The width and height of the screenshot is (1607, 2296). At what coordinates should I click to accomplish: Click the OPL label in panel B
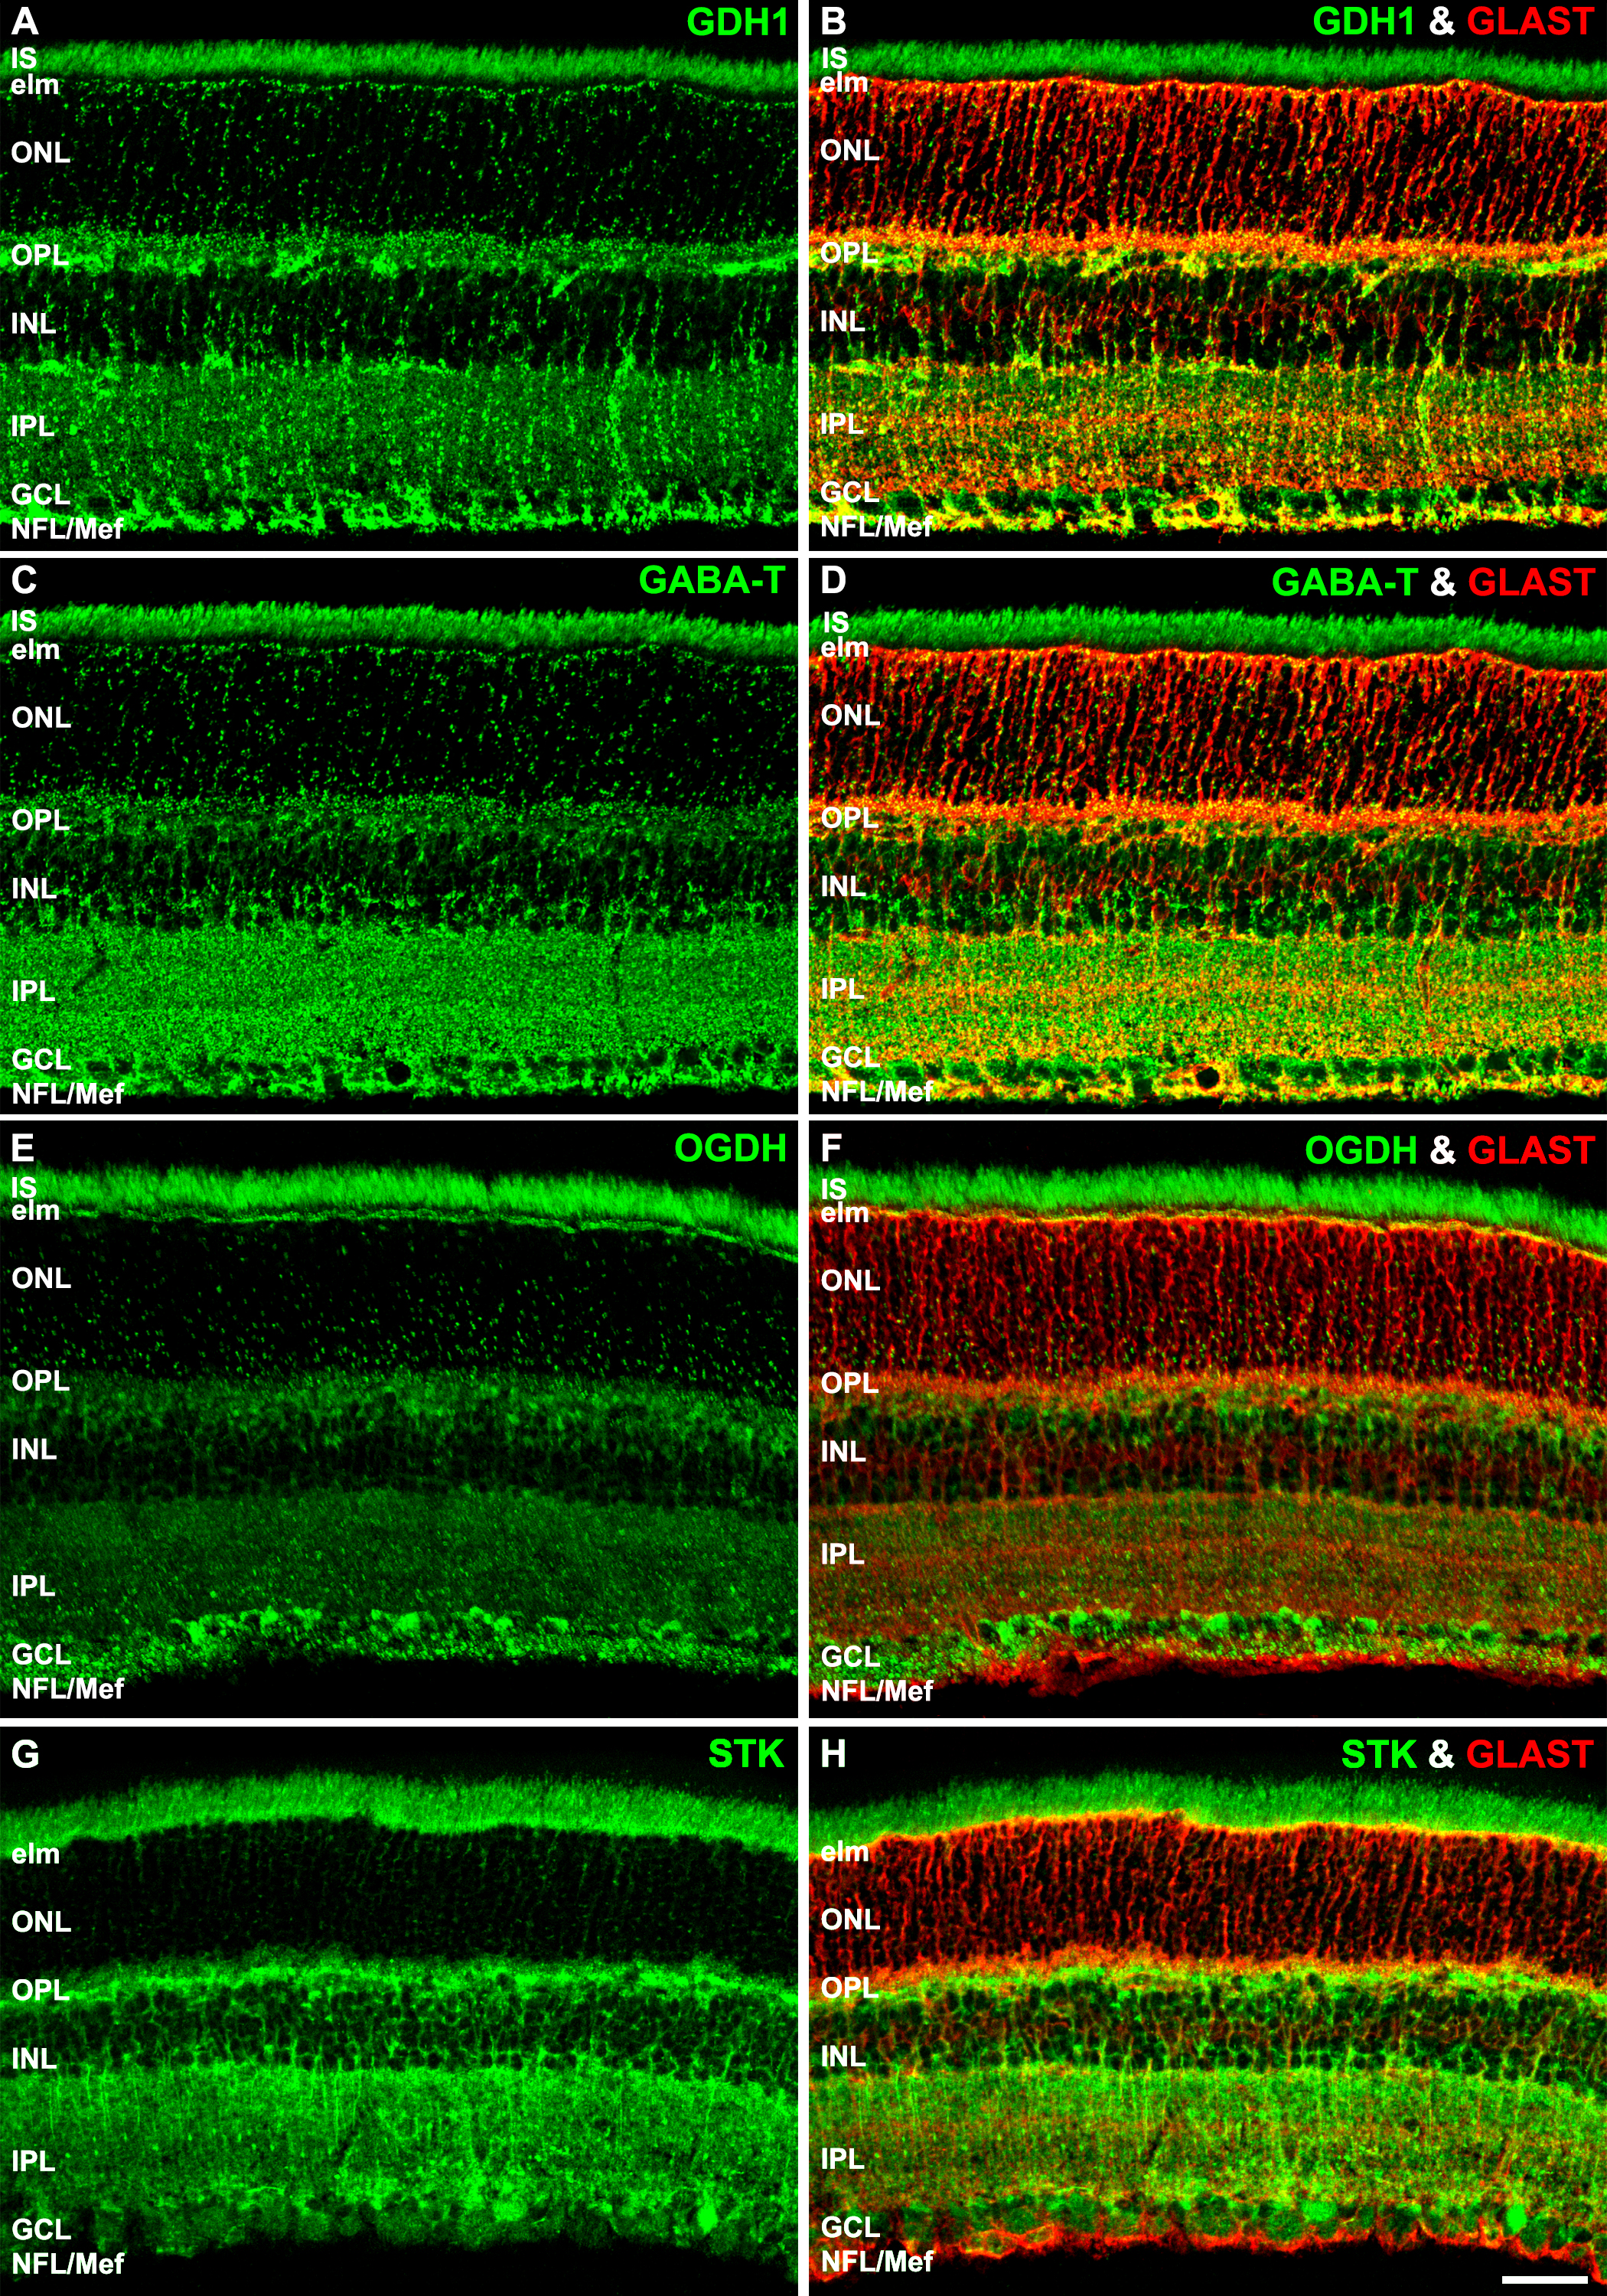point(849,253)
